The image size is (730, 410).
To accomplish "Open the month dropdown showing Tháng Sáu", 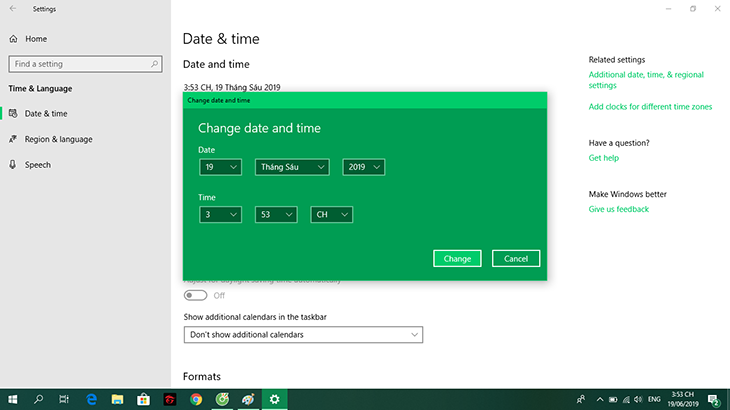I will point(292,167).
